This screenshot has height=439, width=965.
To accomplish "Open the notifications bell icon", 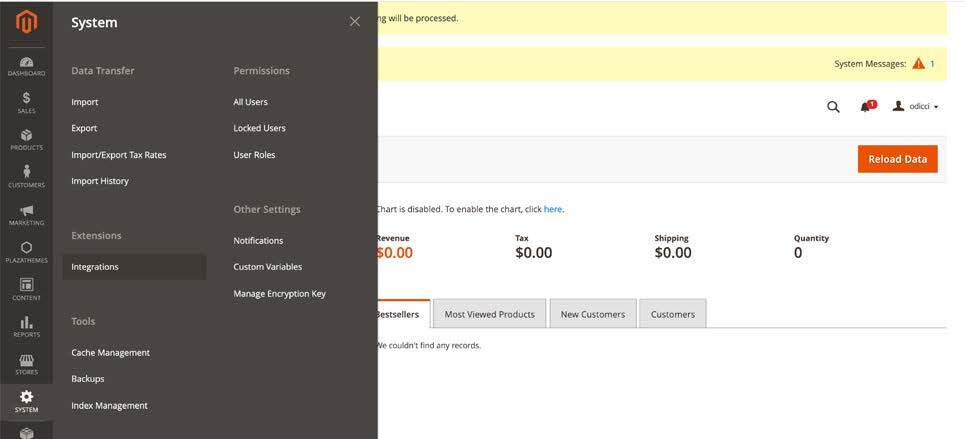I will coord(866,107).
